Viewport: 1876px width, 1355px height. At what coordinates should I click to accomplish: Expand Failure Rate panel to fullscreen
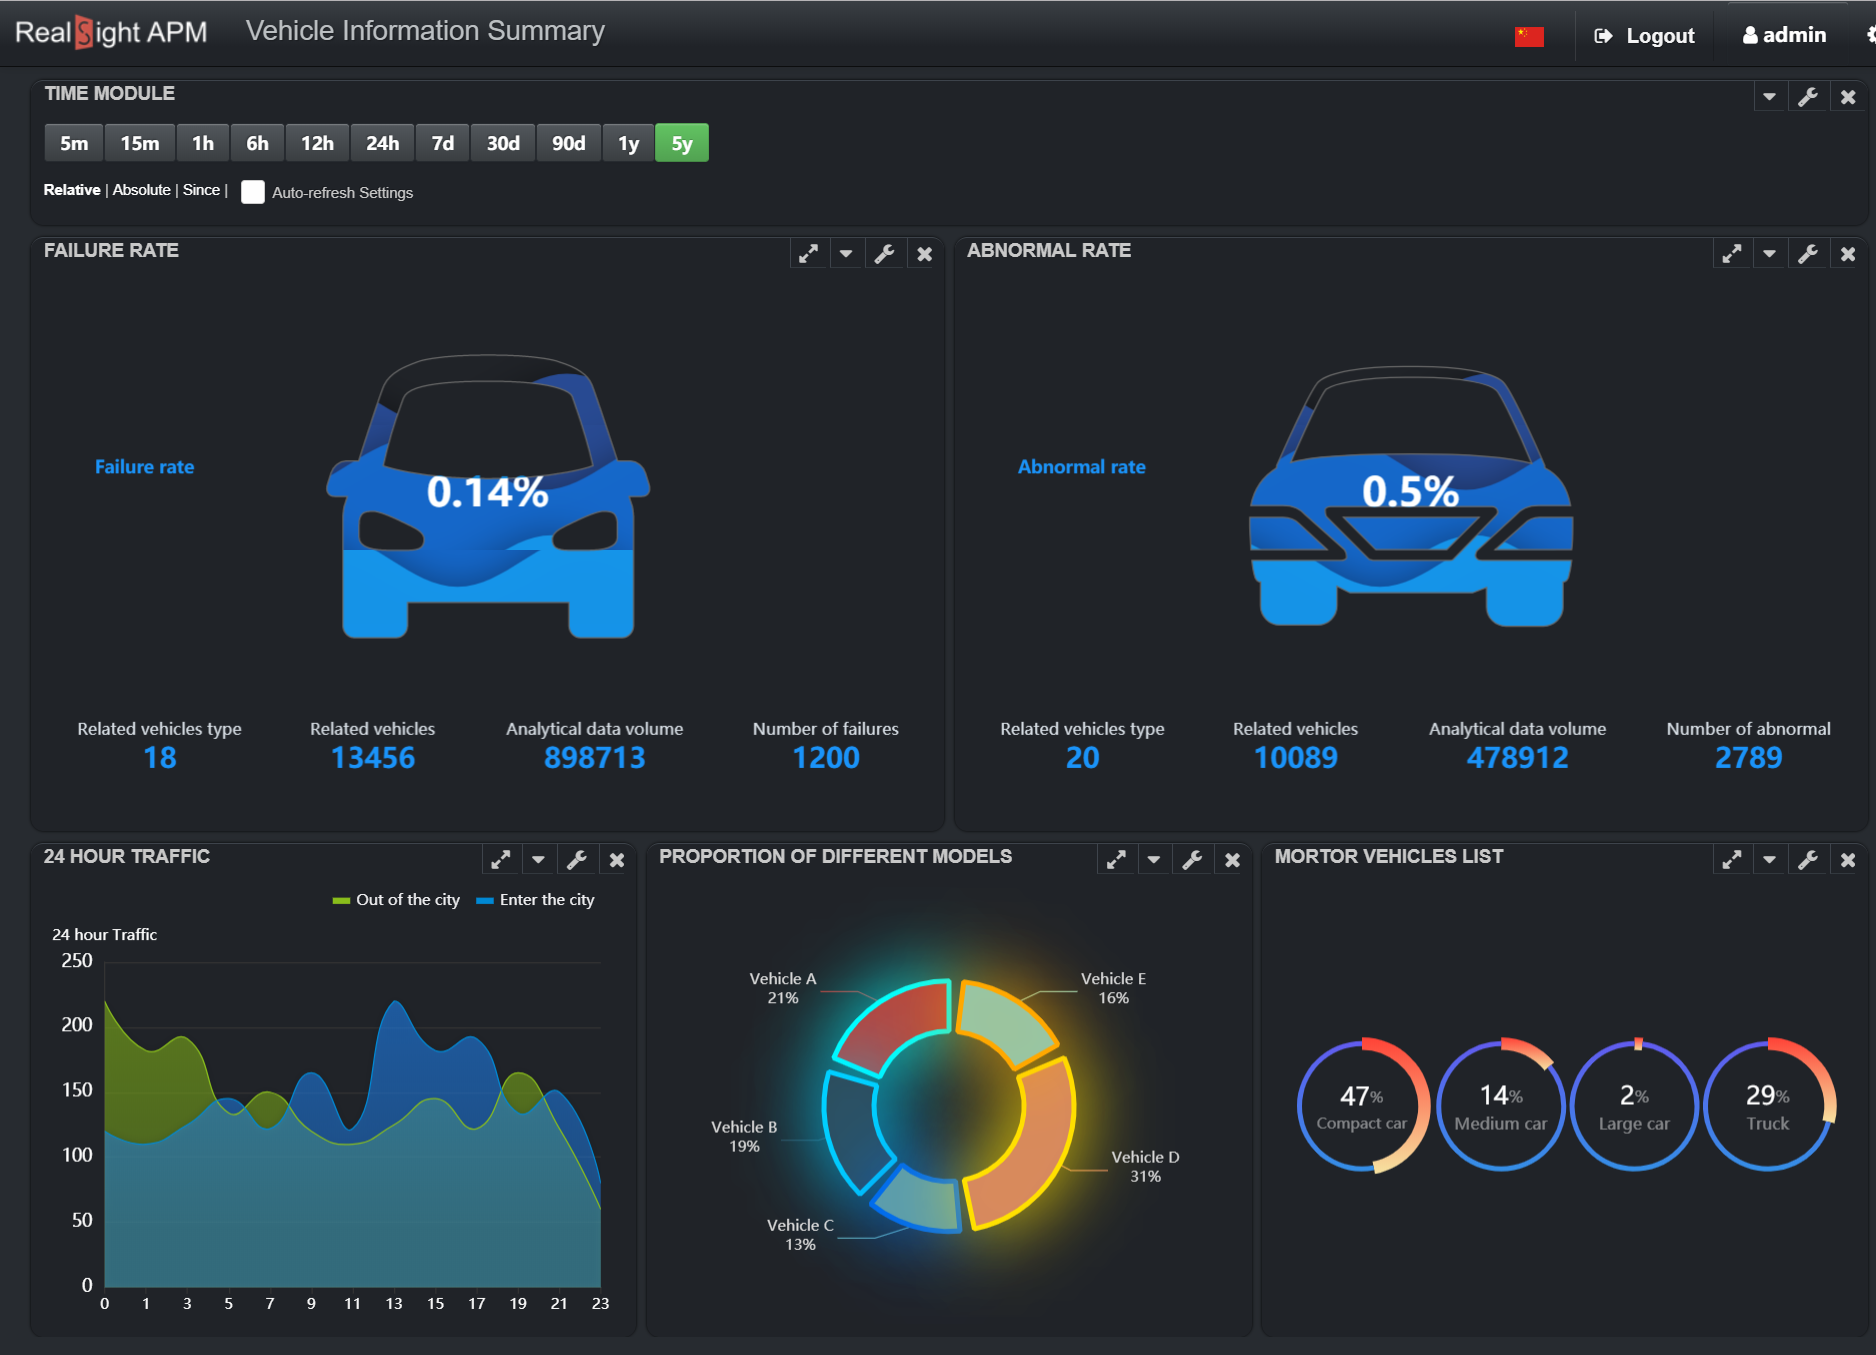(808, 254)
